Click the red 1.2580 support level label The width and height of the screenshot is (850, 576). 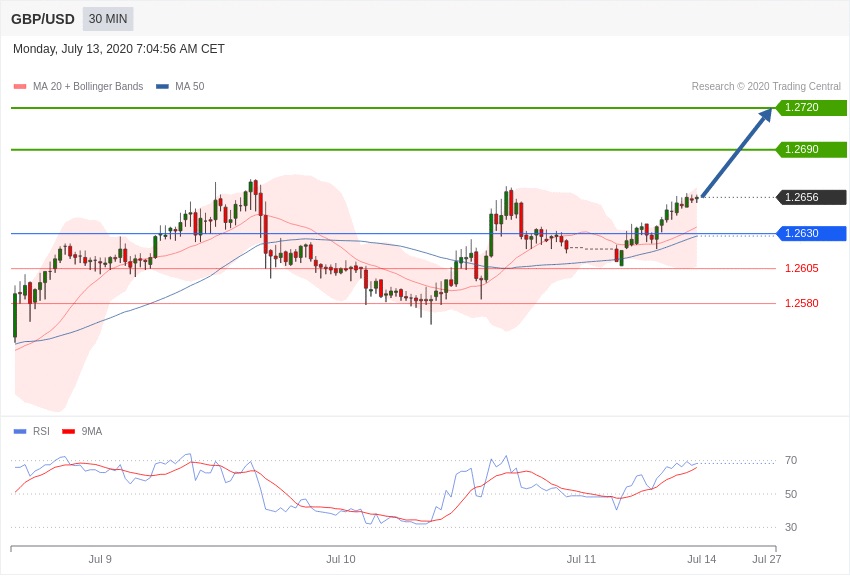[x=801, y=303]
